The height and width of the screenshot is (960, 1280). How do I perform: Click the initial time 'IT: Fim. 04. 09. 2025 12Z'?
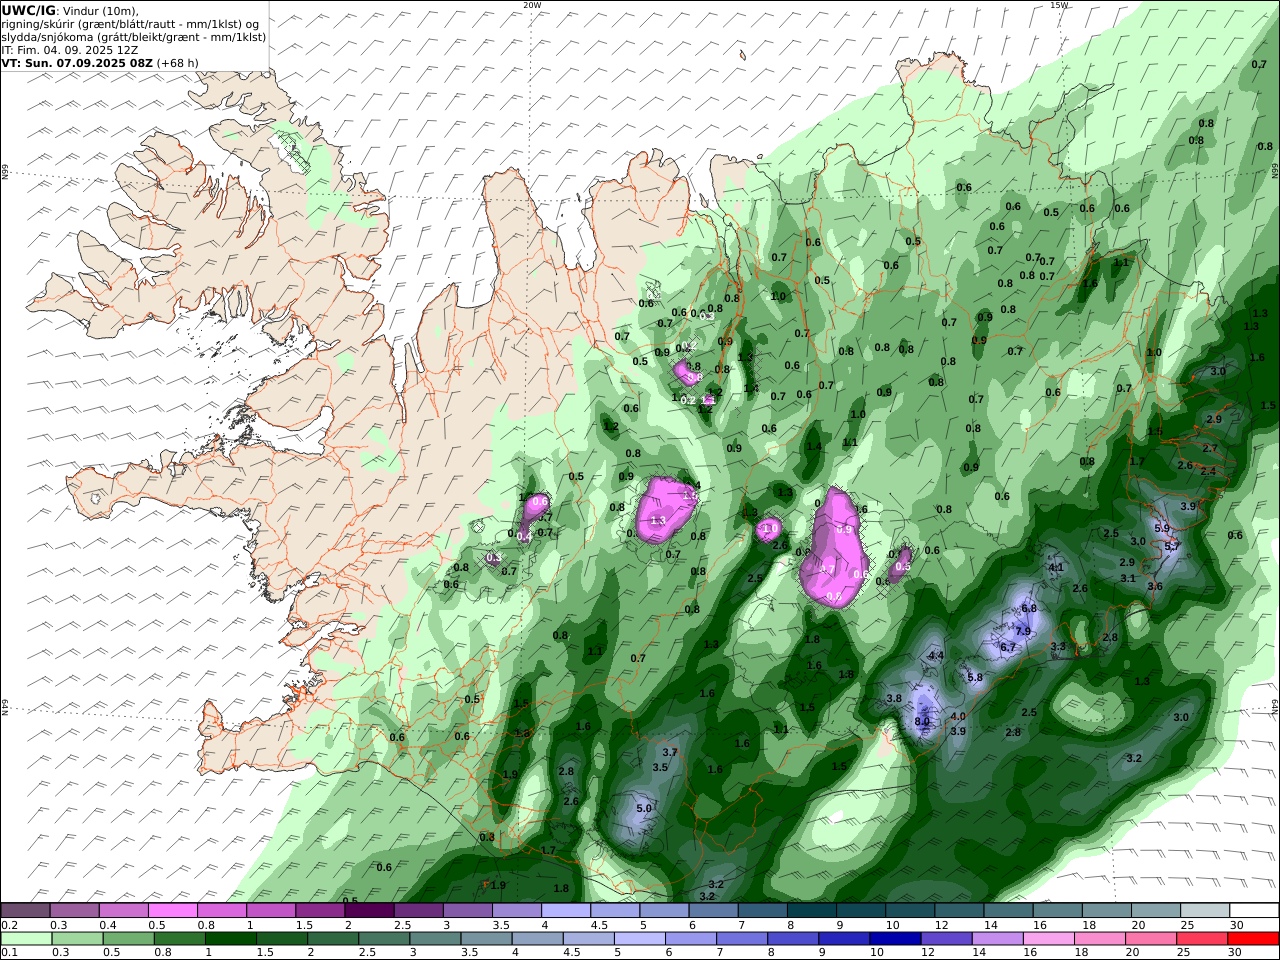pos(69,50)
